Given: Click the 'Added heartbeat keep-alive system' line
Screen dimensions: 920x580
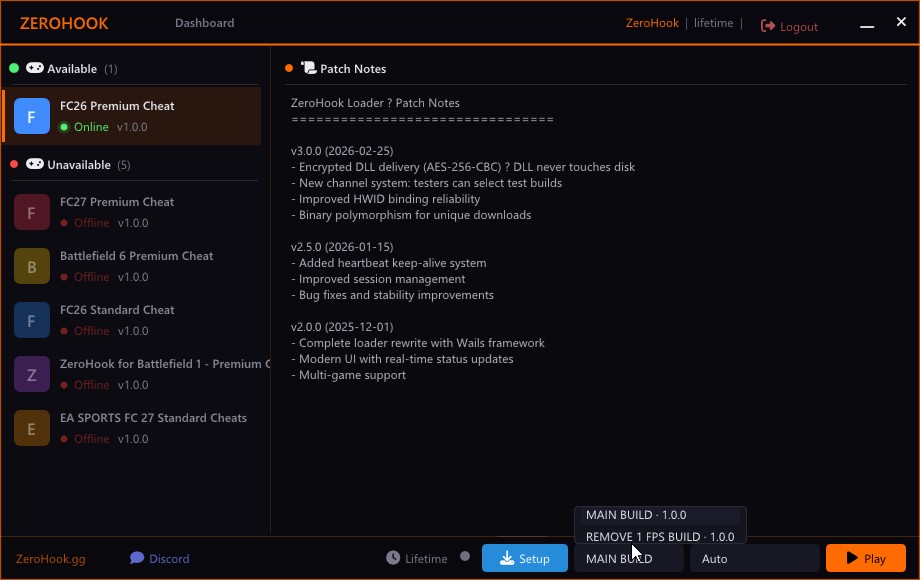Looking at the screenshot, I should coord(388,263).
